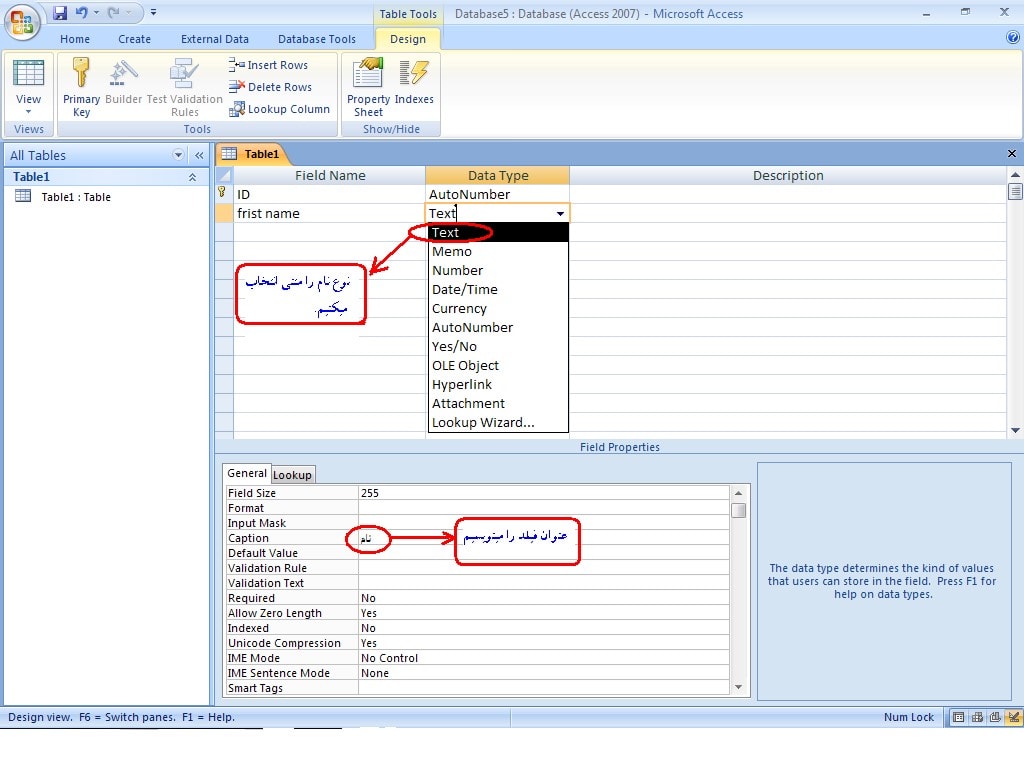Click the Save icon in quick access toolbar
1024x768 pixels.
point(60,13)
